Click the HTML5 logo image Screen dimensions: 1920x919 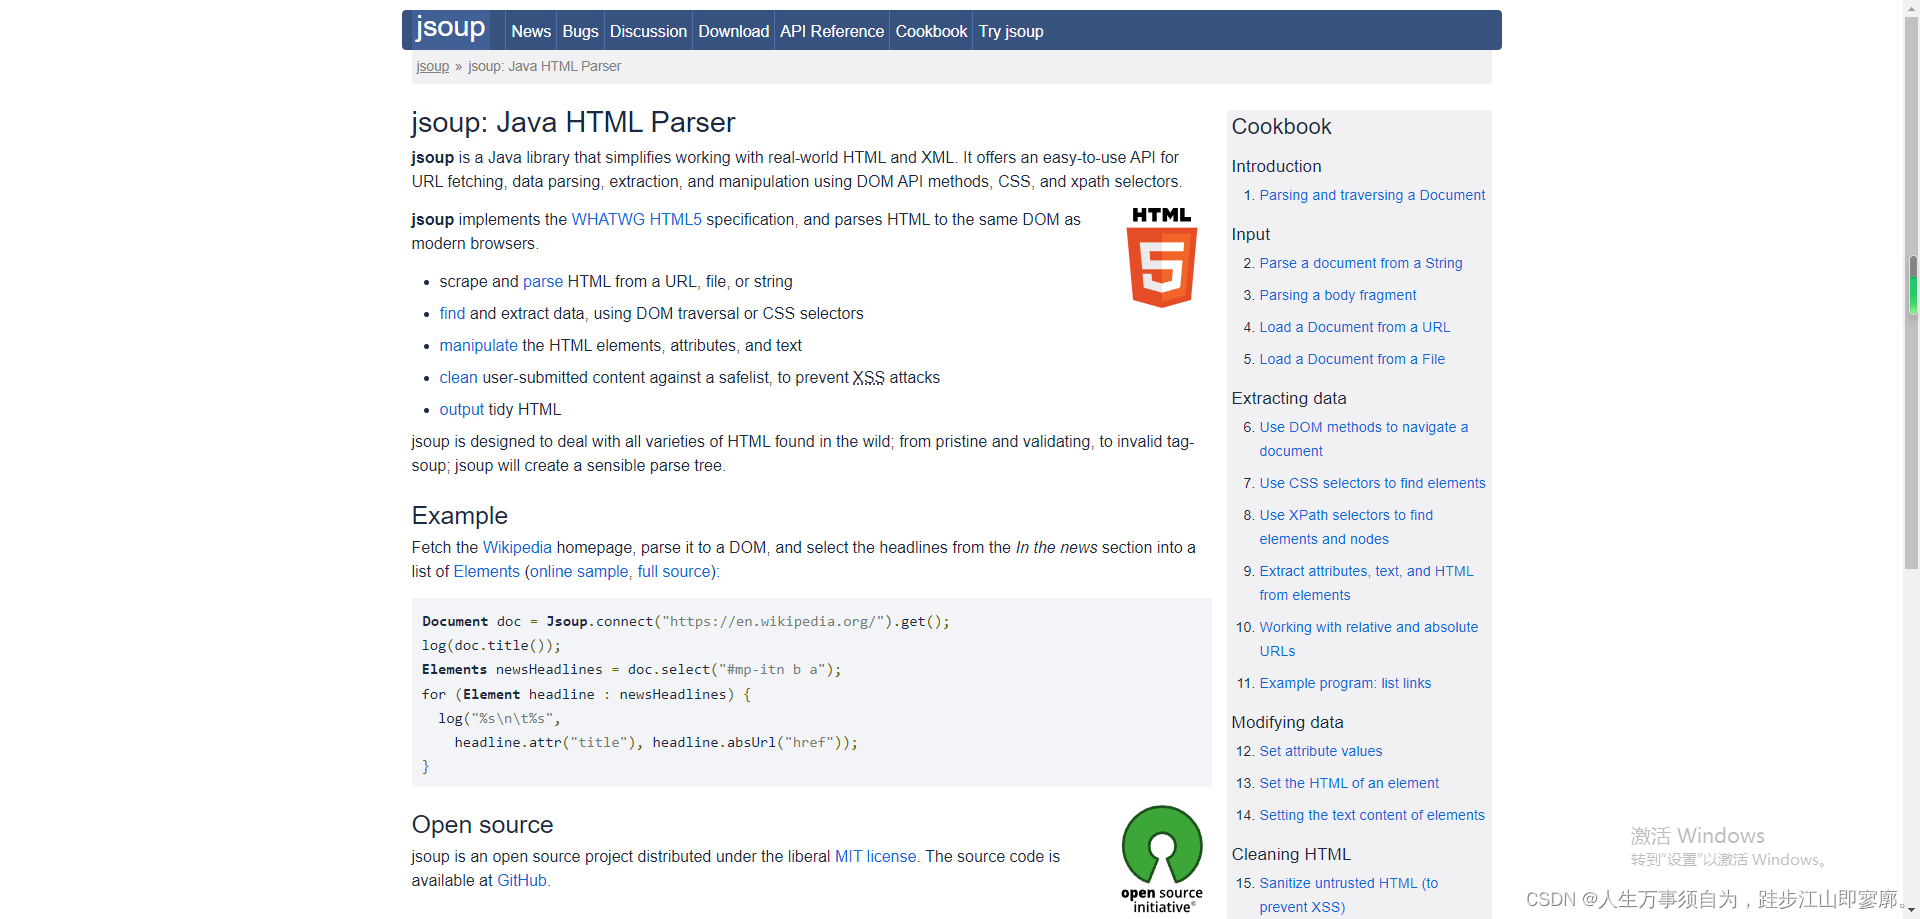1161,258
